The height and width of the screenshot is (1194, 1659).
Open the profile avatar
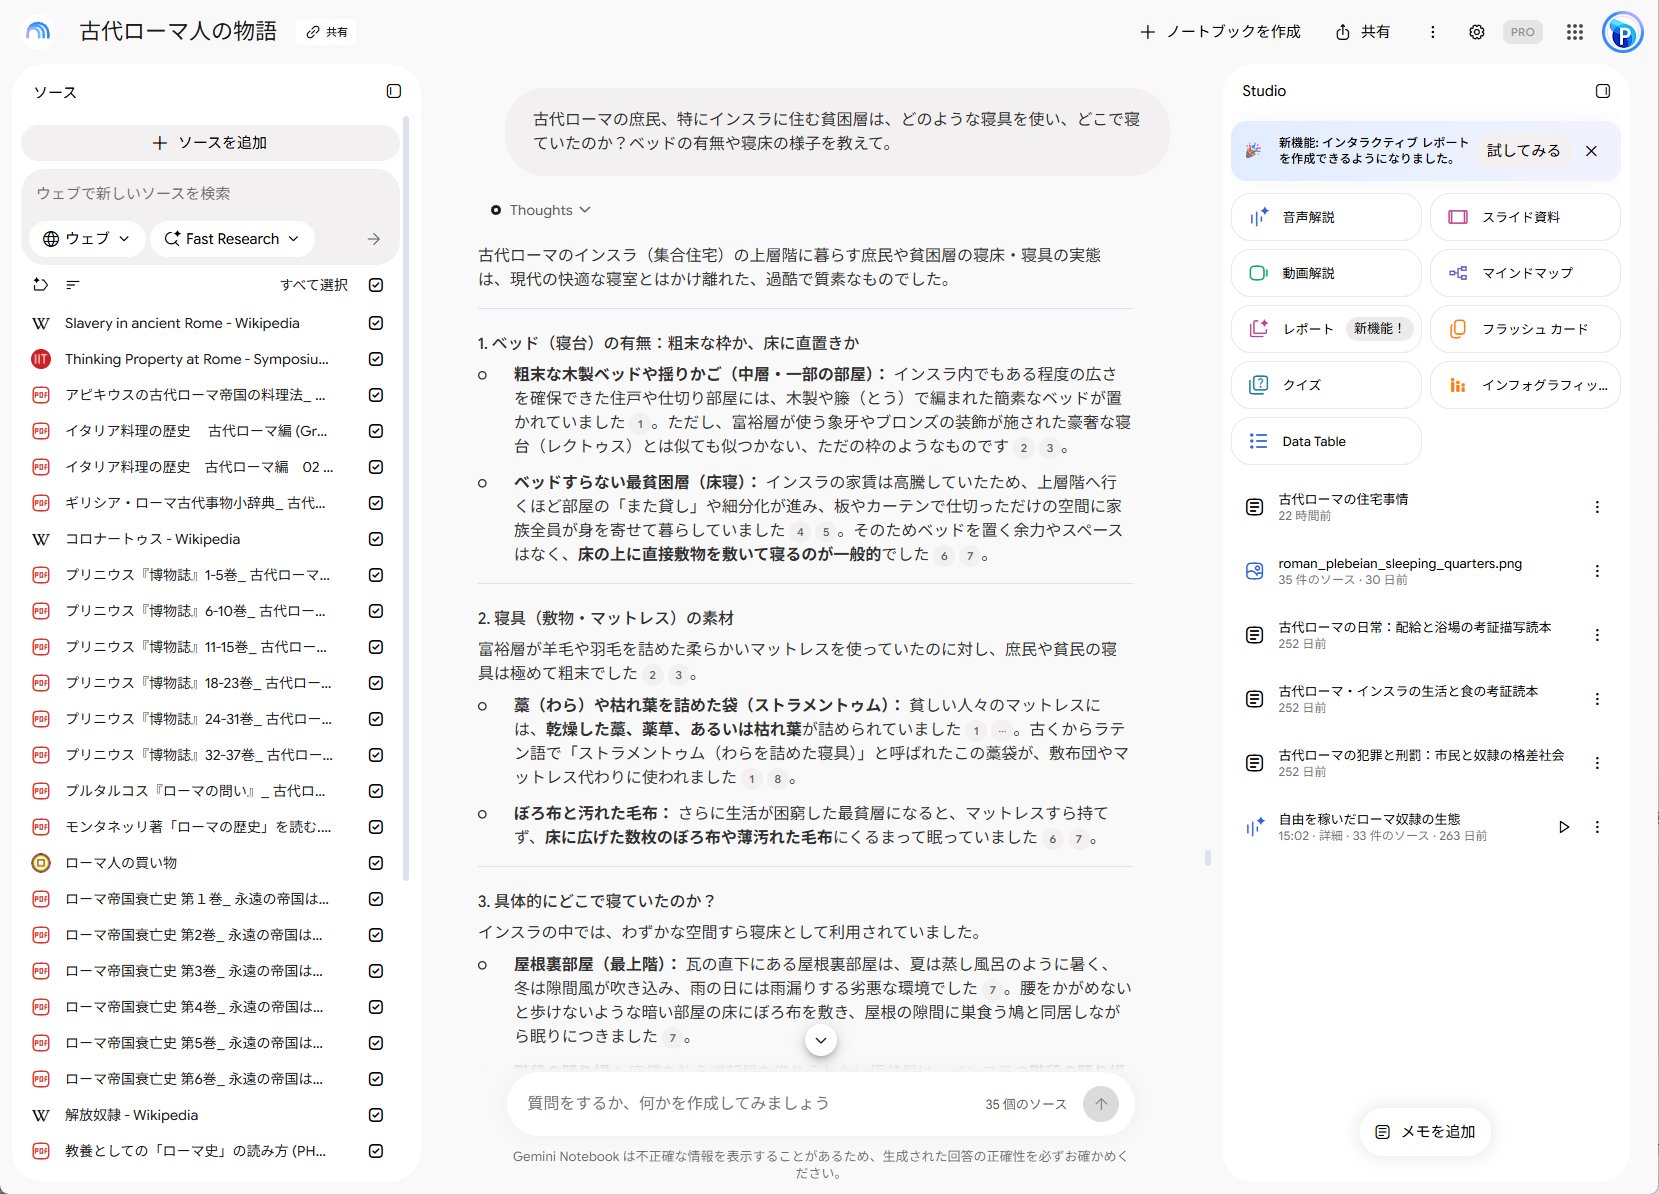[1622, 32]
